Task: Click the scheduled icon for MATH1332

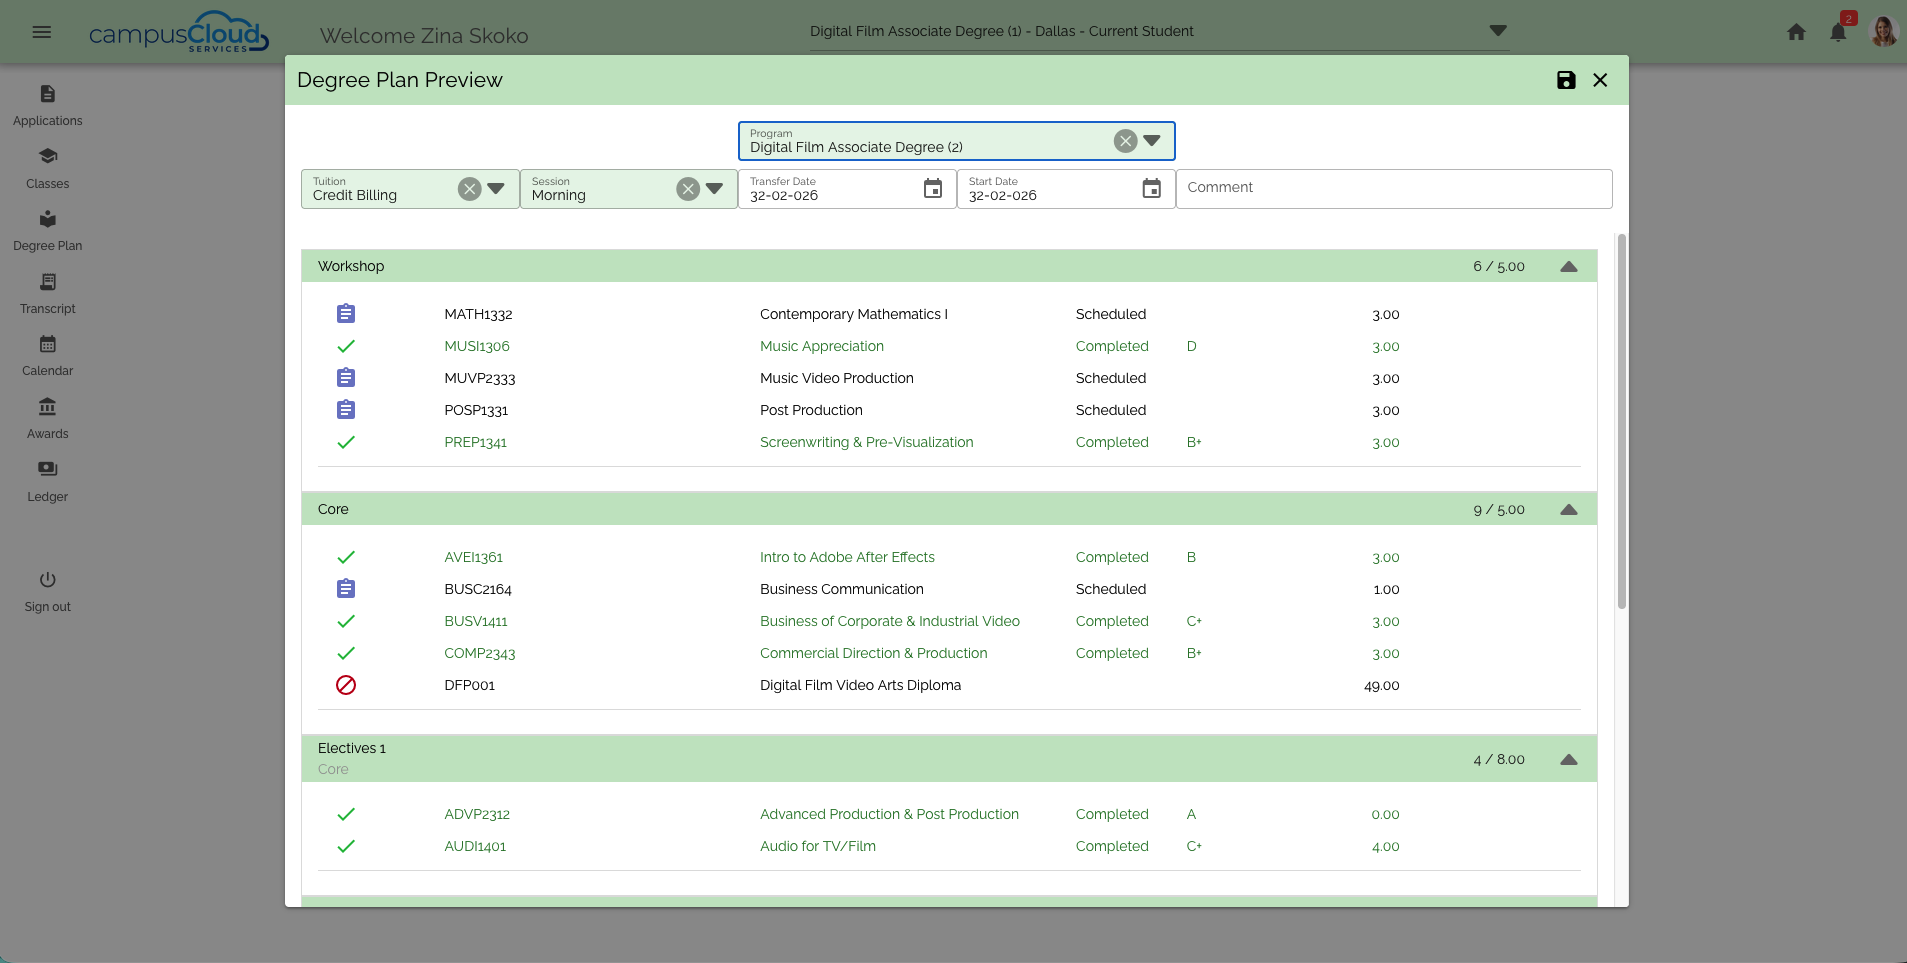Action: click(x=346, y=314)
